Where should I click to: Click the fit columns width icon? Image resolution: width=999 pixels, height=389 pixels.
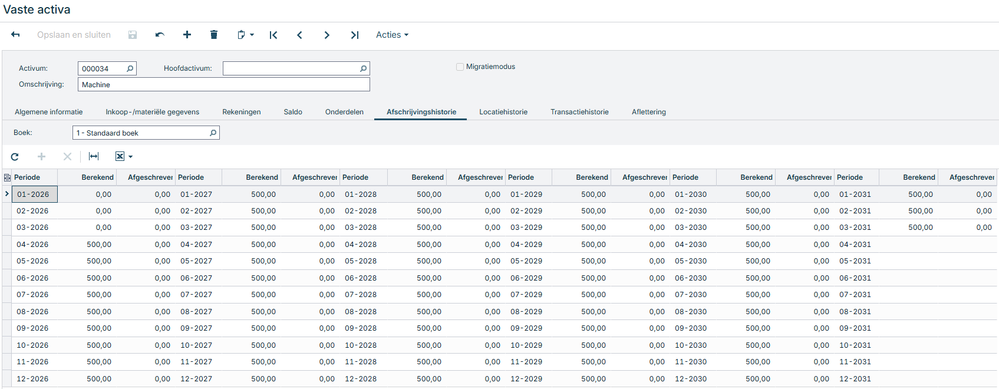(94, 156)
